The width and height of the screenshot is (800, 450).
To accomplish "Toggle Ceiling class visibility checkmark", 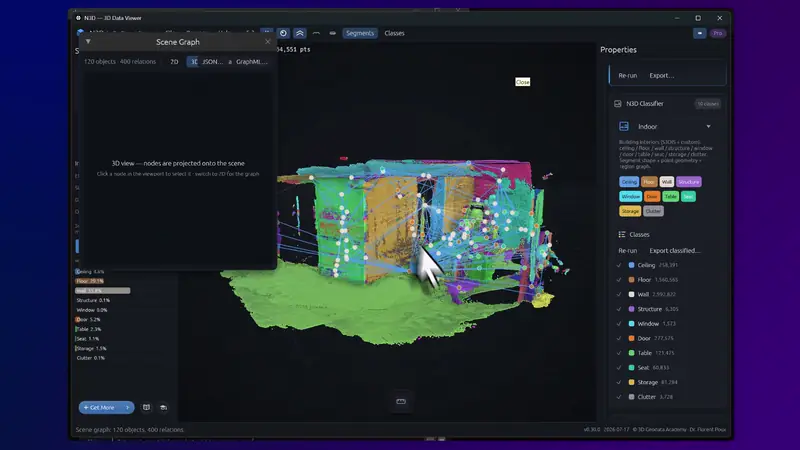I will pyautogui.click(x=619, y=265).
